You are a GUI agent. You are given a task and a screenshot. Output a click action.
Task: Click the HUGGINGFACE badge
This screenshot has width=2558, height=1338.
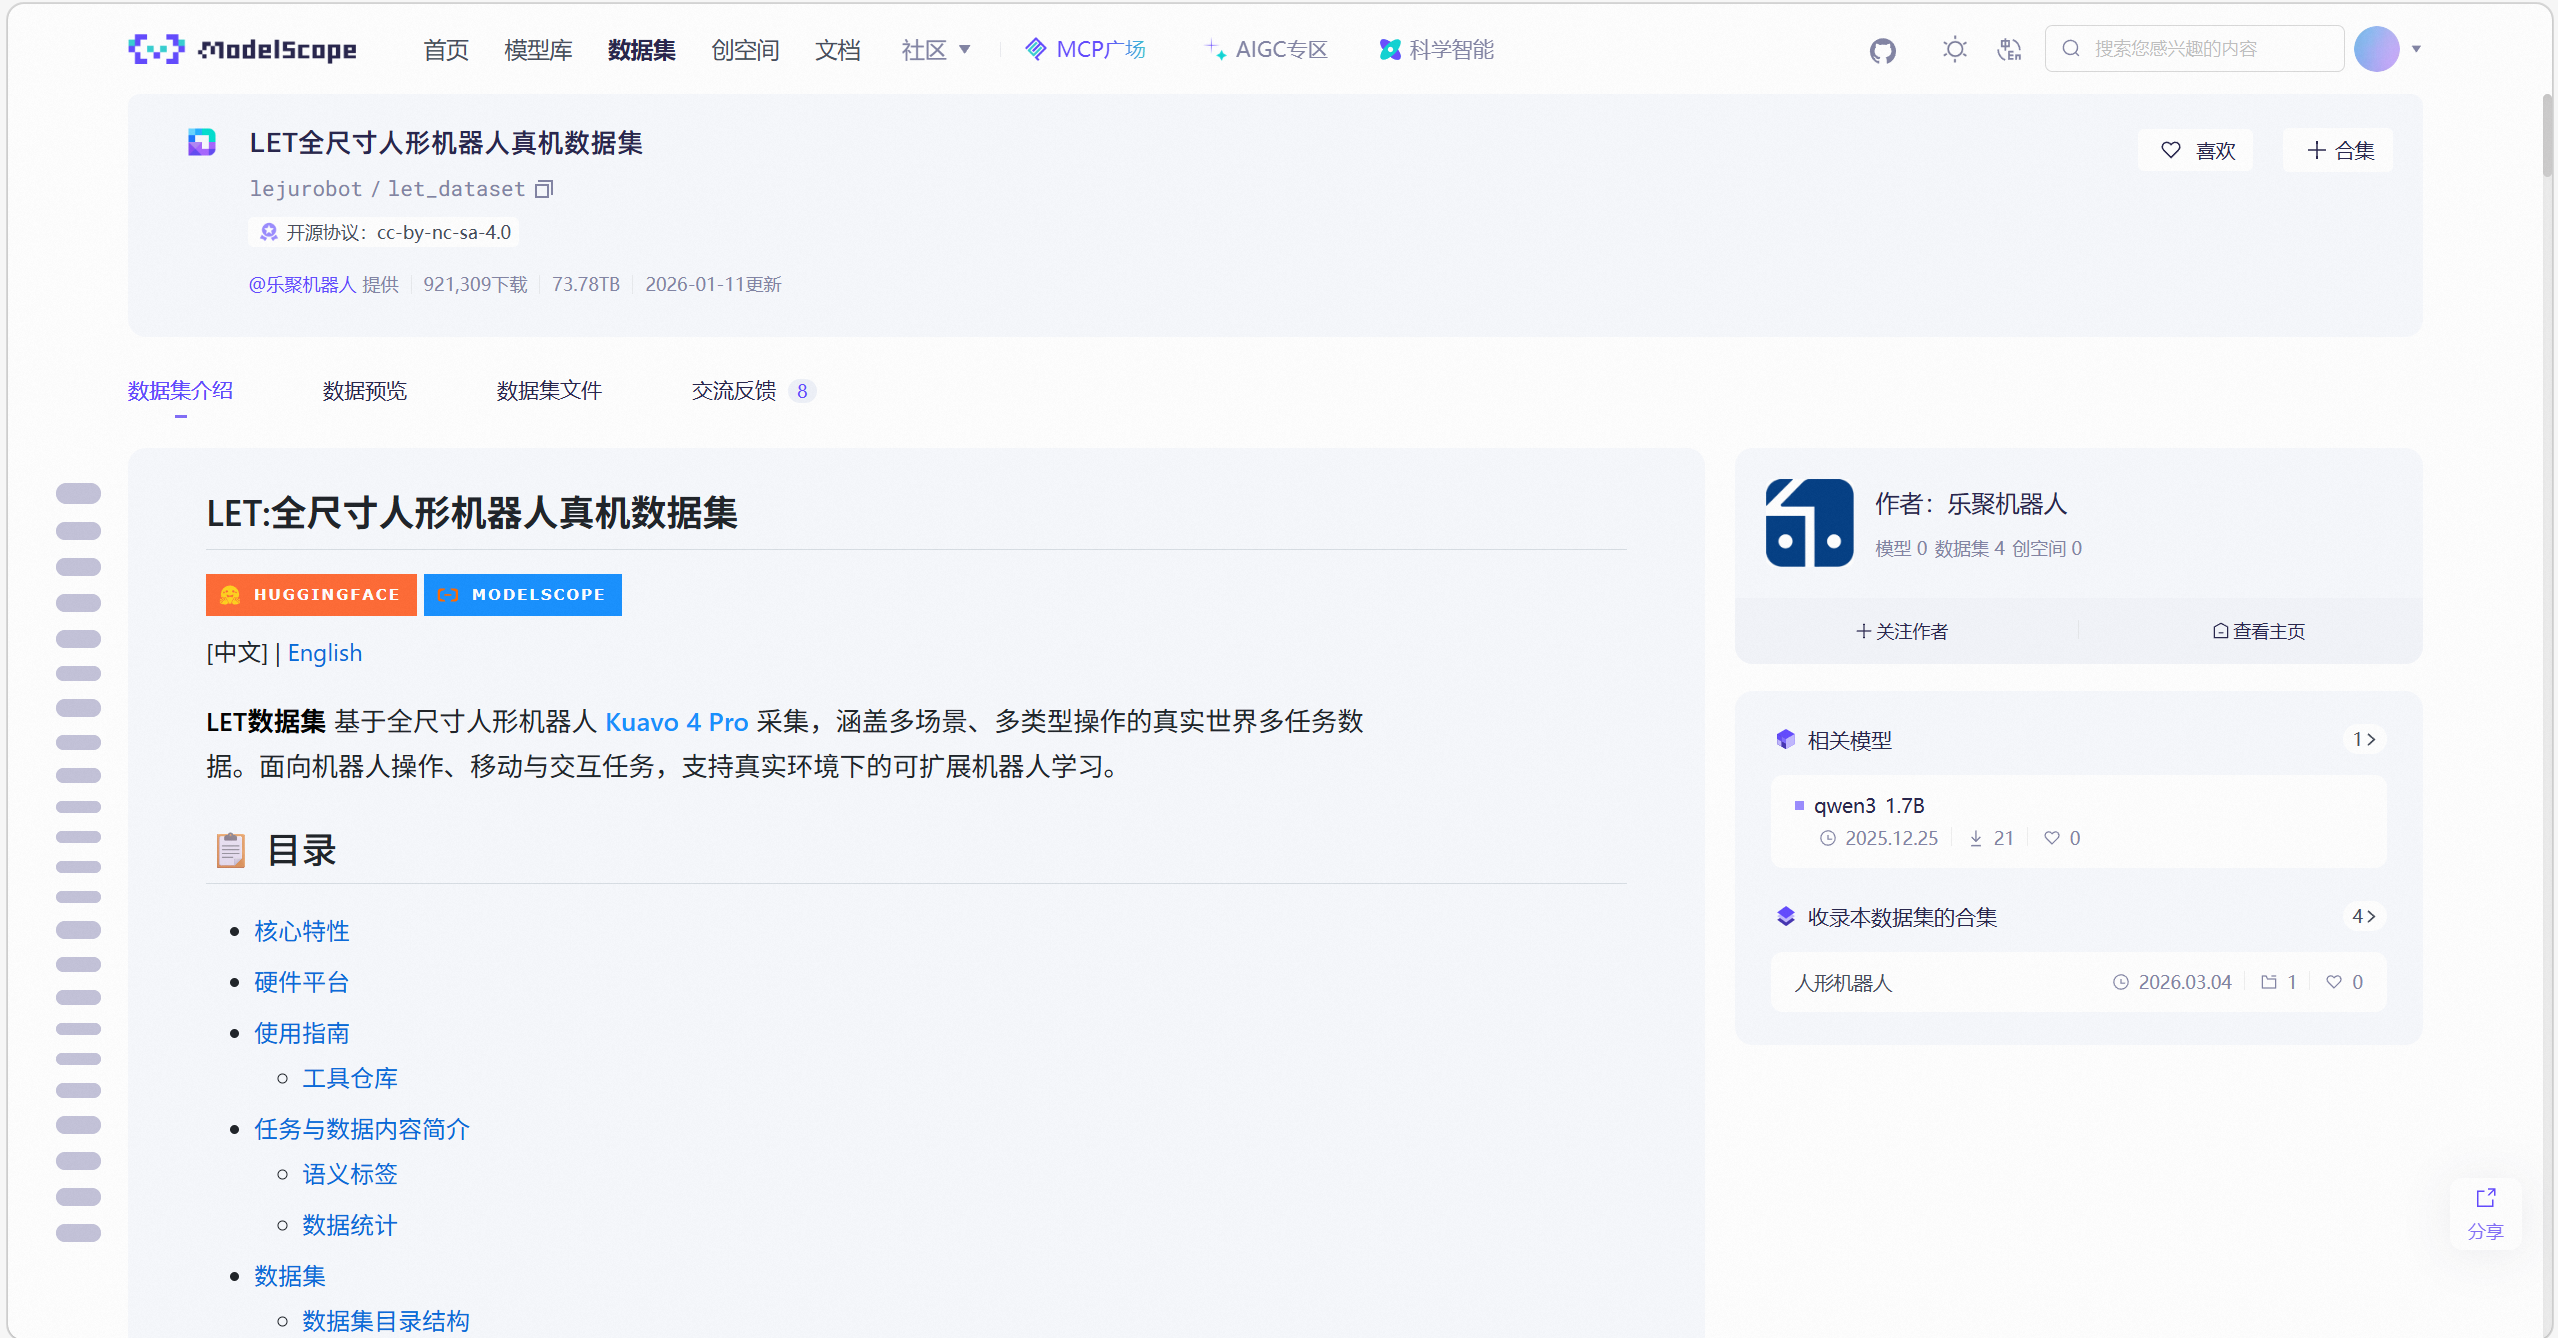coord(311,594)
